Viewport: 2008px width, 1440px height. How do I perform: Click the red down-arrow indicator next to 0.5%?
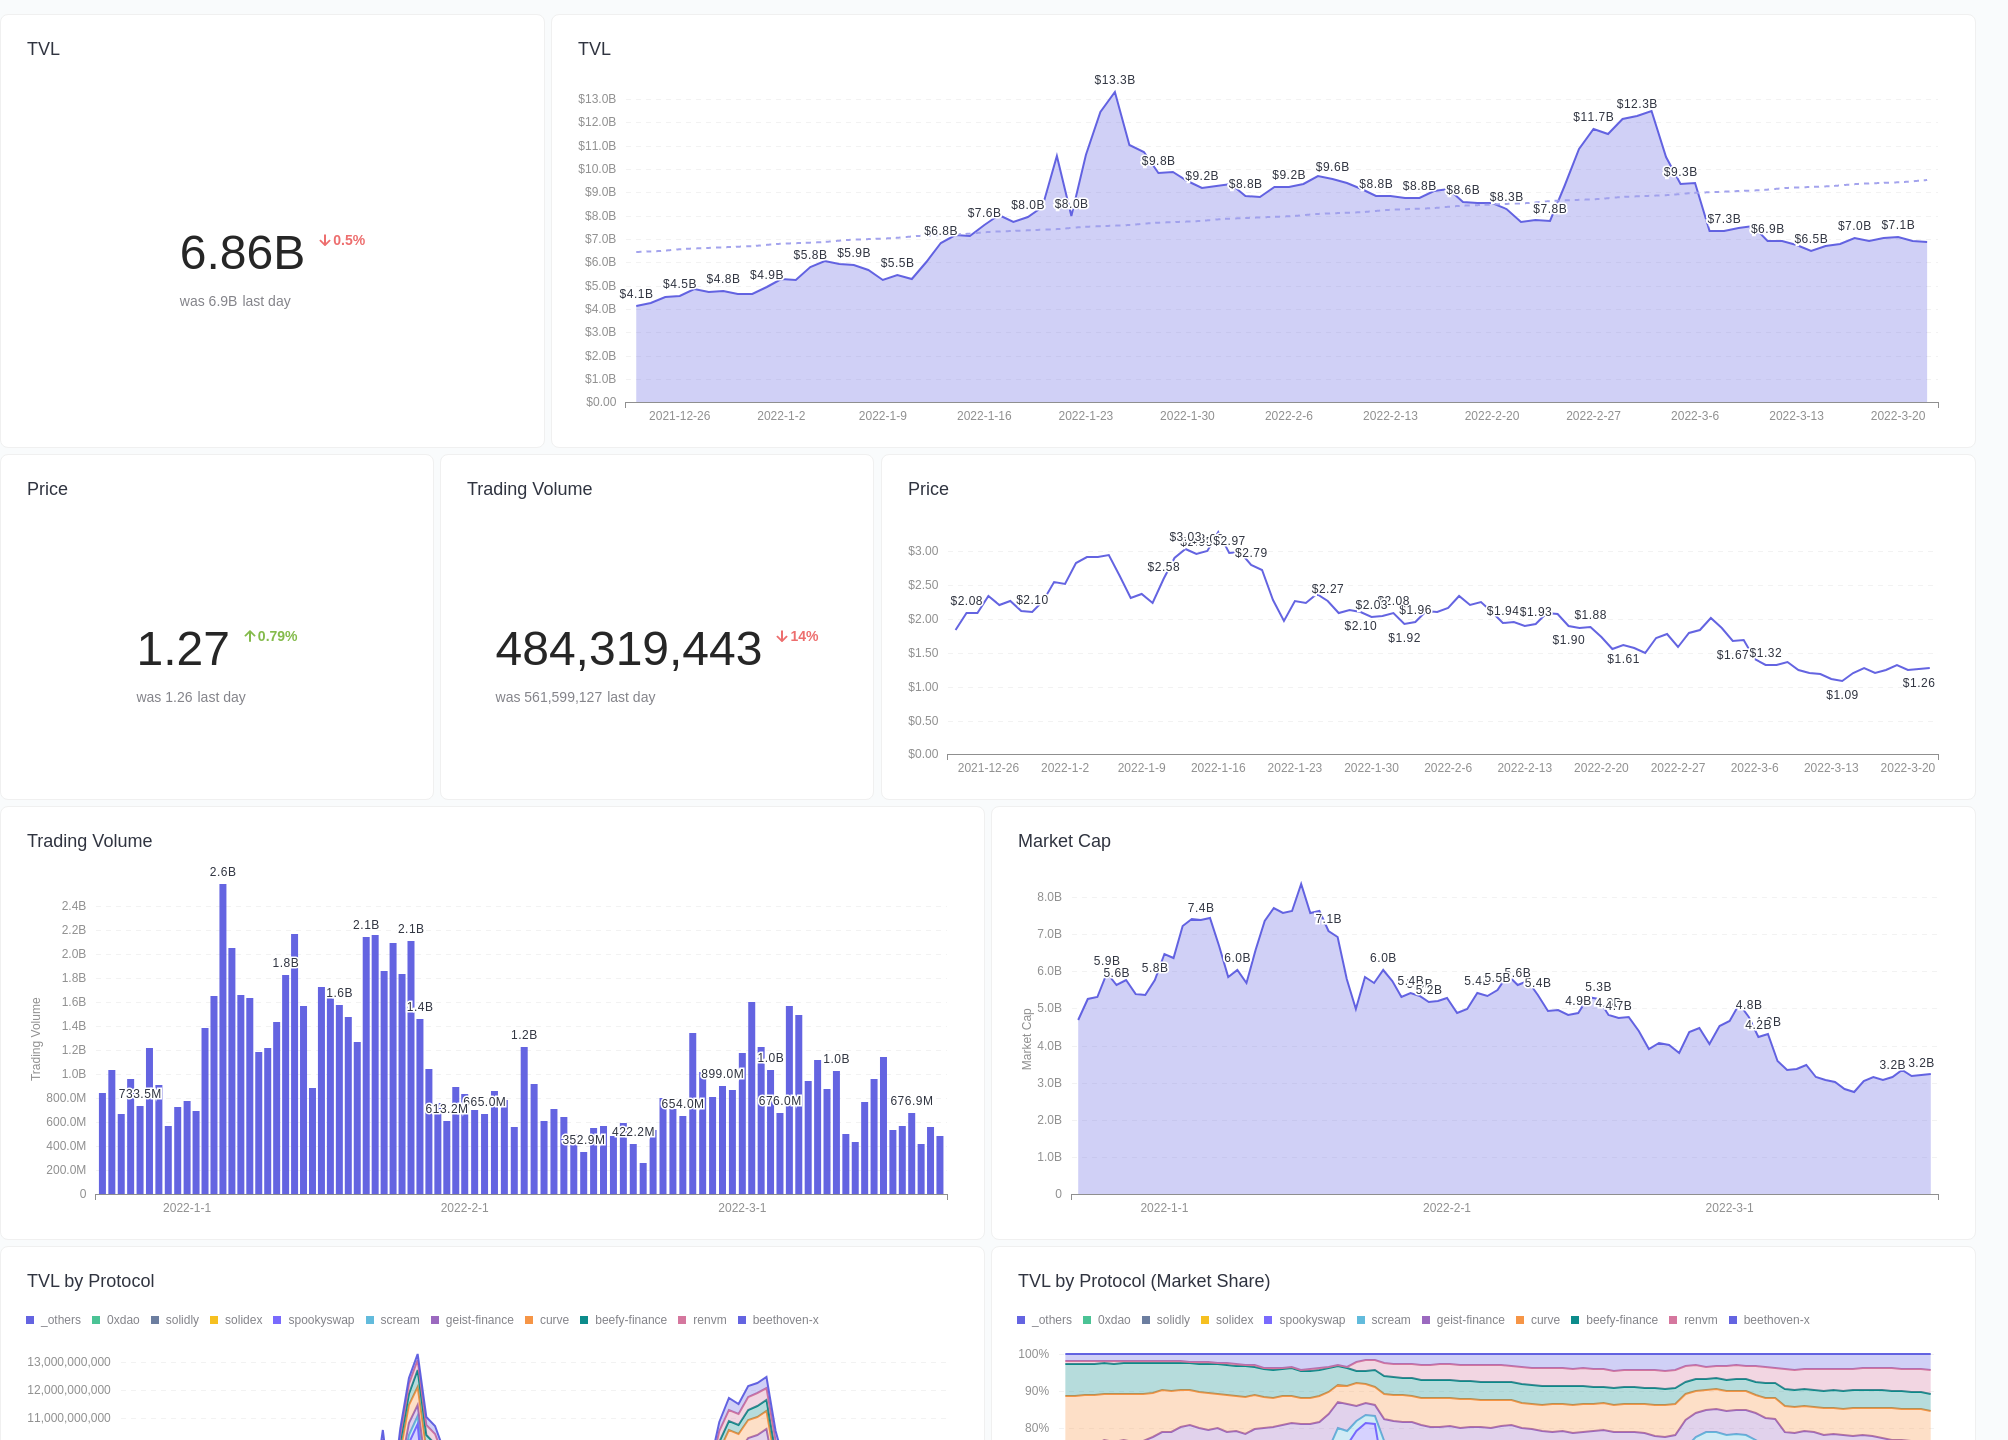pyautogui.click(x=324, y=240)
